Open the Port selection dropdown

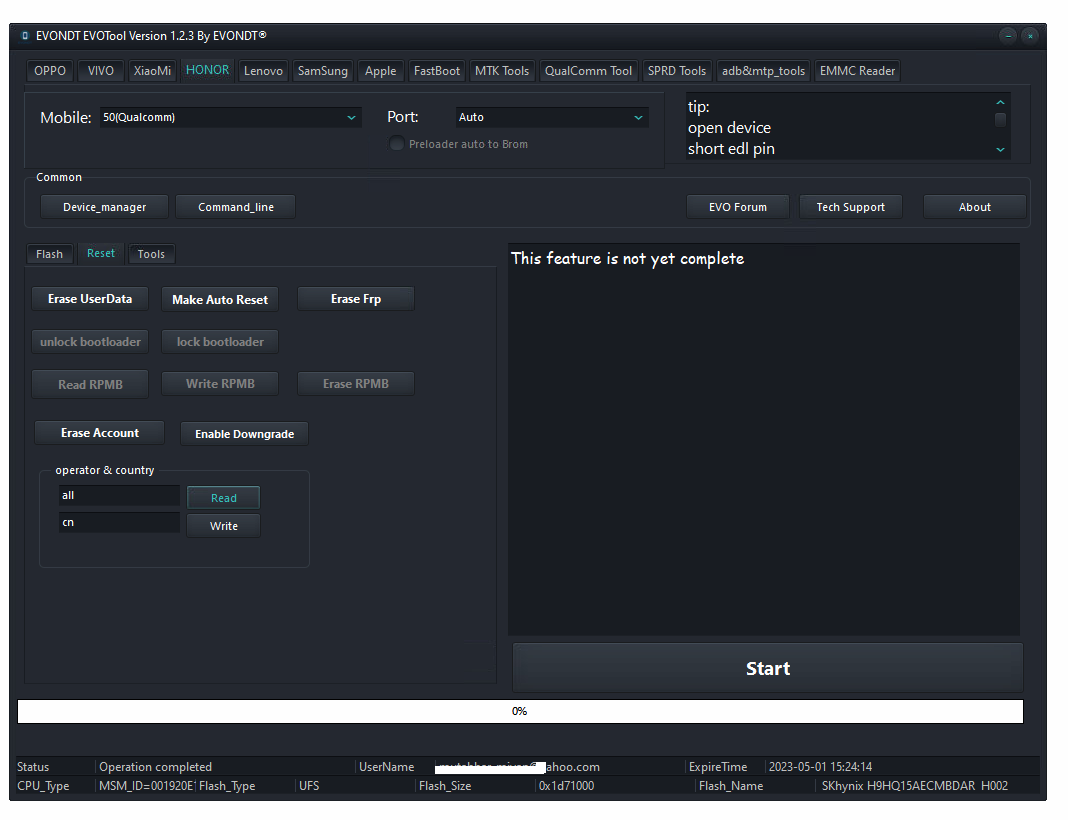(x=552, y=117)
